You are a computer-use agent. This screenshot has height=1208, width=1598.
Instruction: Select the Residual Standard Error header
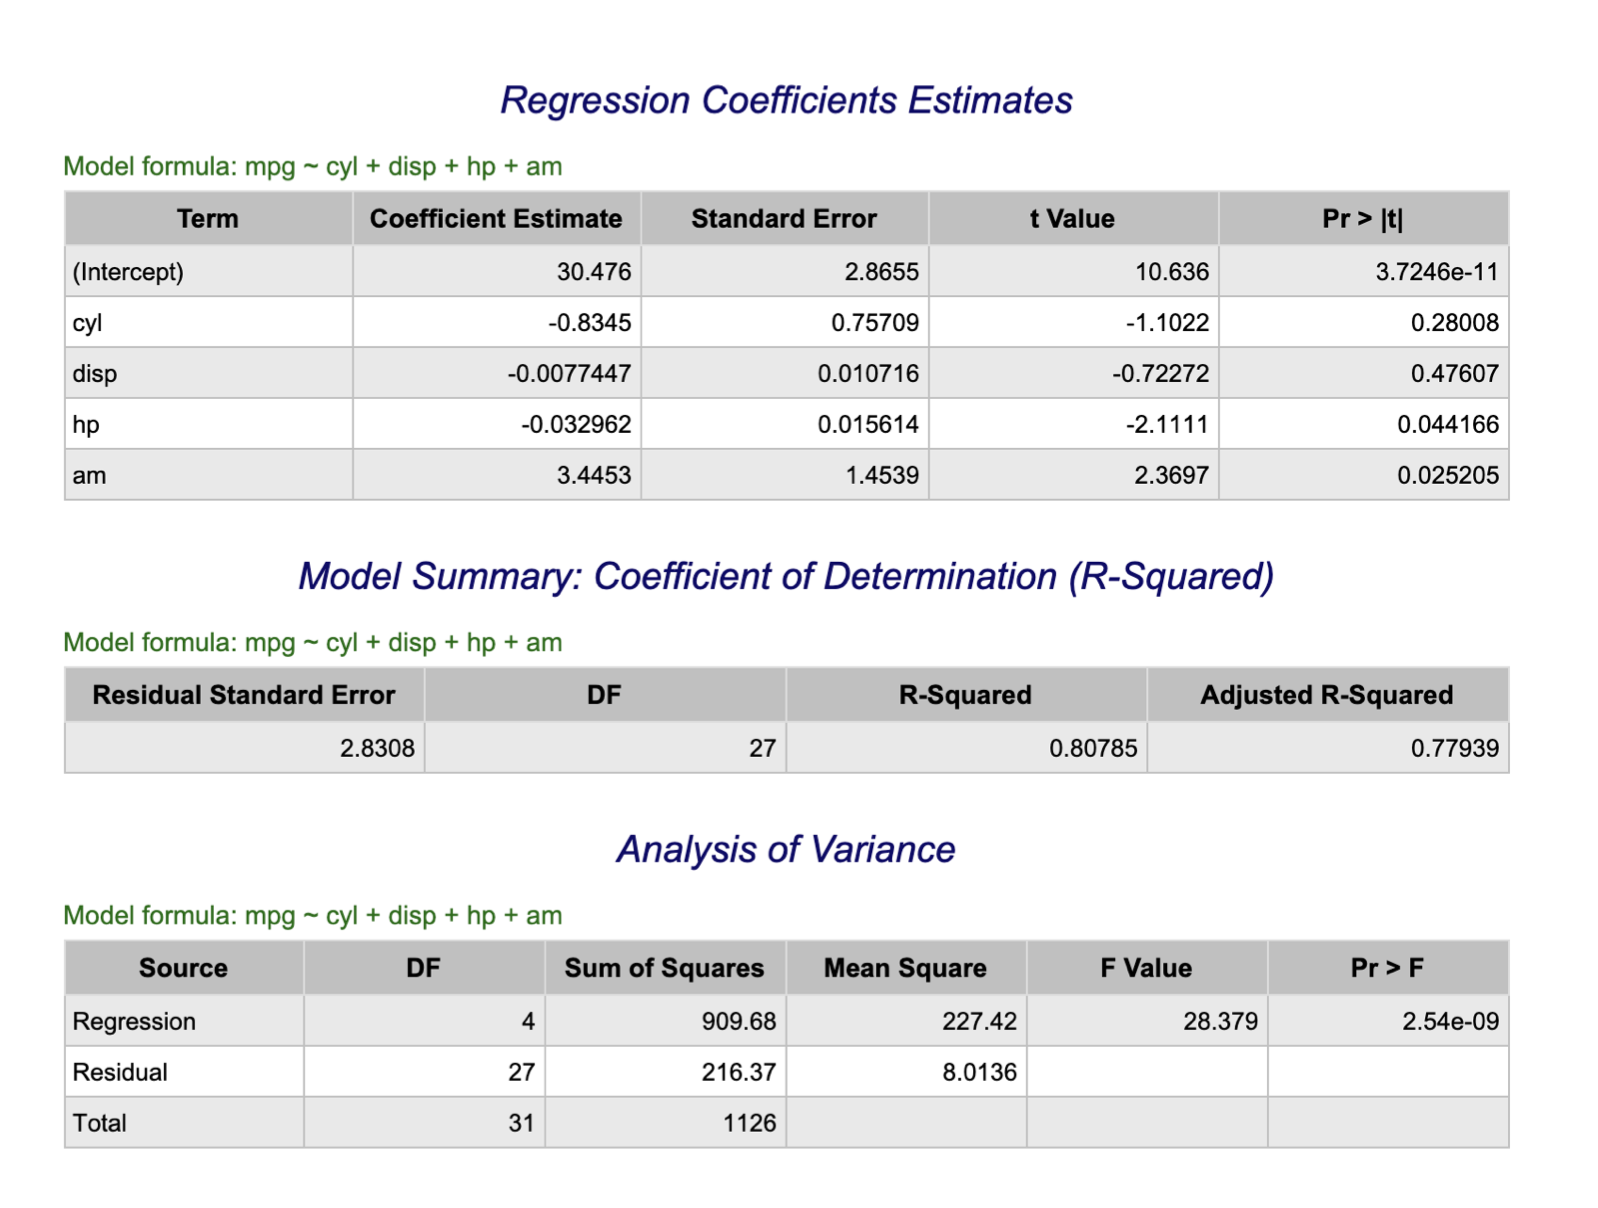click(x=244, y=695)
